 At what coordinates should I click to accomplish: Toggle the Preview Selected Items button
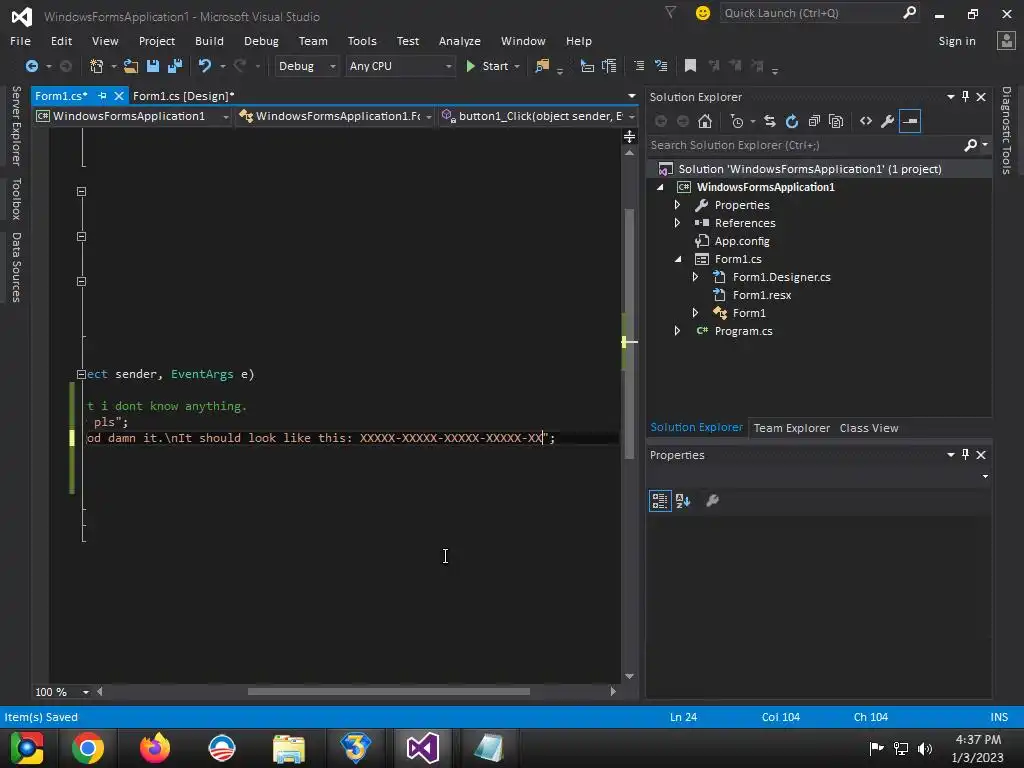910,121
